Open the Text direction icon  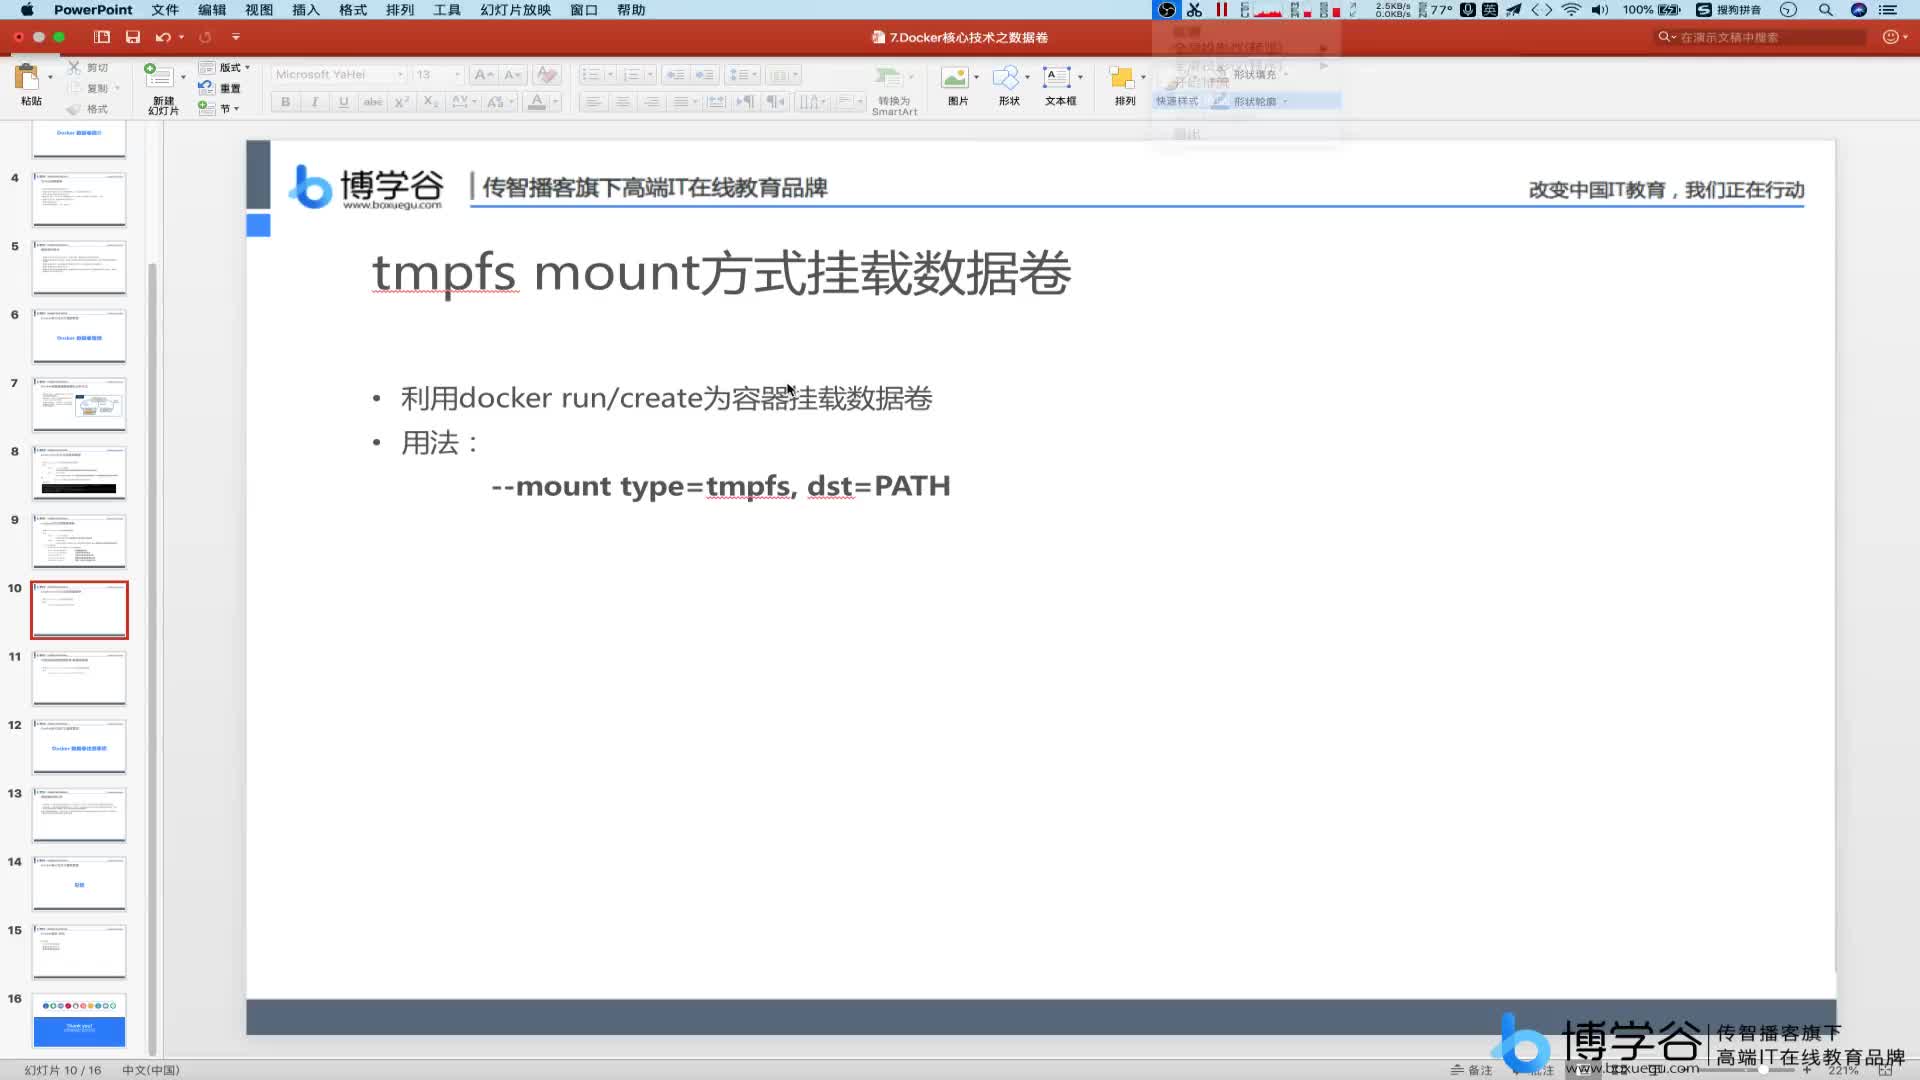tap(811, 102)
